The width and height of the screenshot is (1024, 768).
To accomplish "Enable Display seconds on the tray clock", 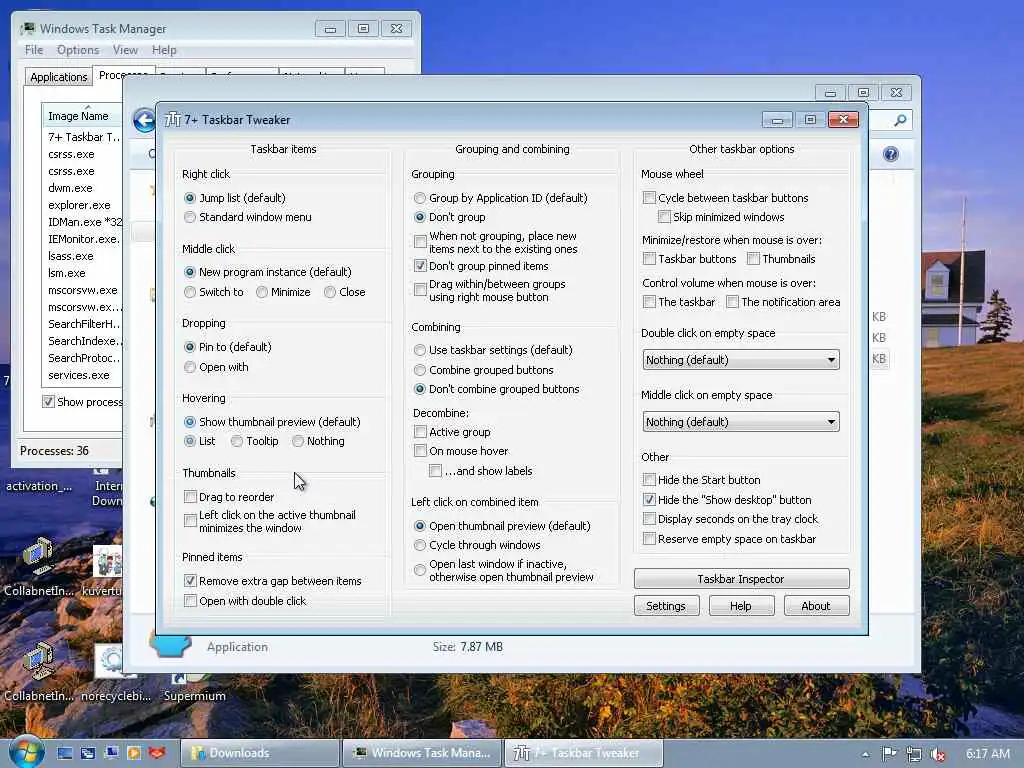I will click(649, 519).
